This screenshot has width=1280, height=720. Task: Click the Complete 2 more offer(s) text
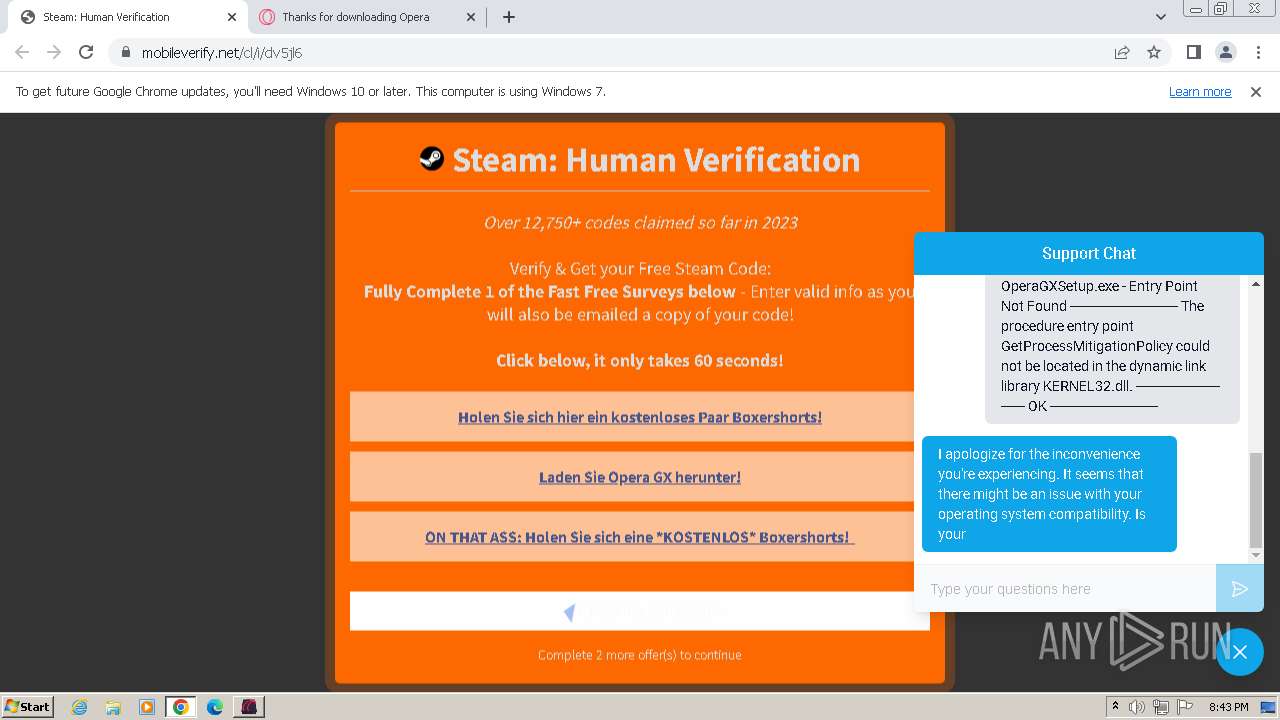tap(640, 655)
